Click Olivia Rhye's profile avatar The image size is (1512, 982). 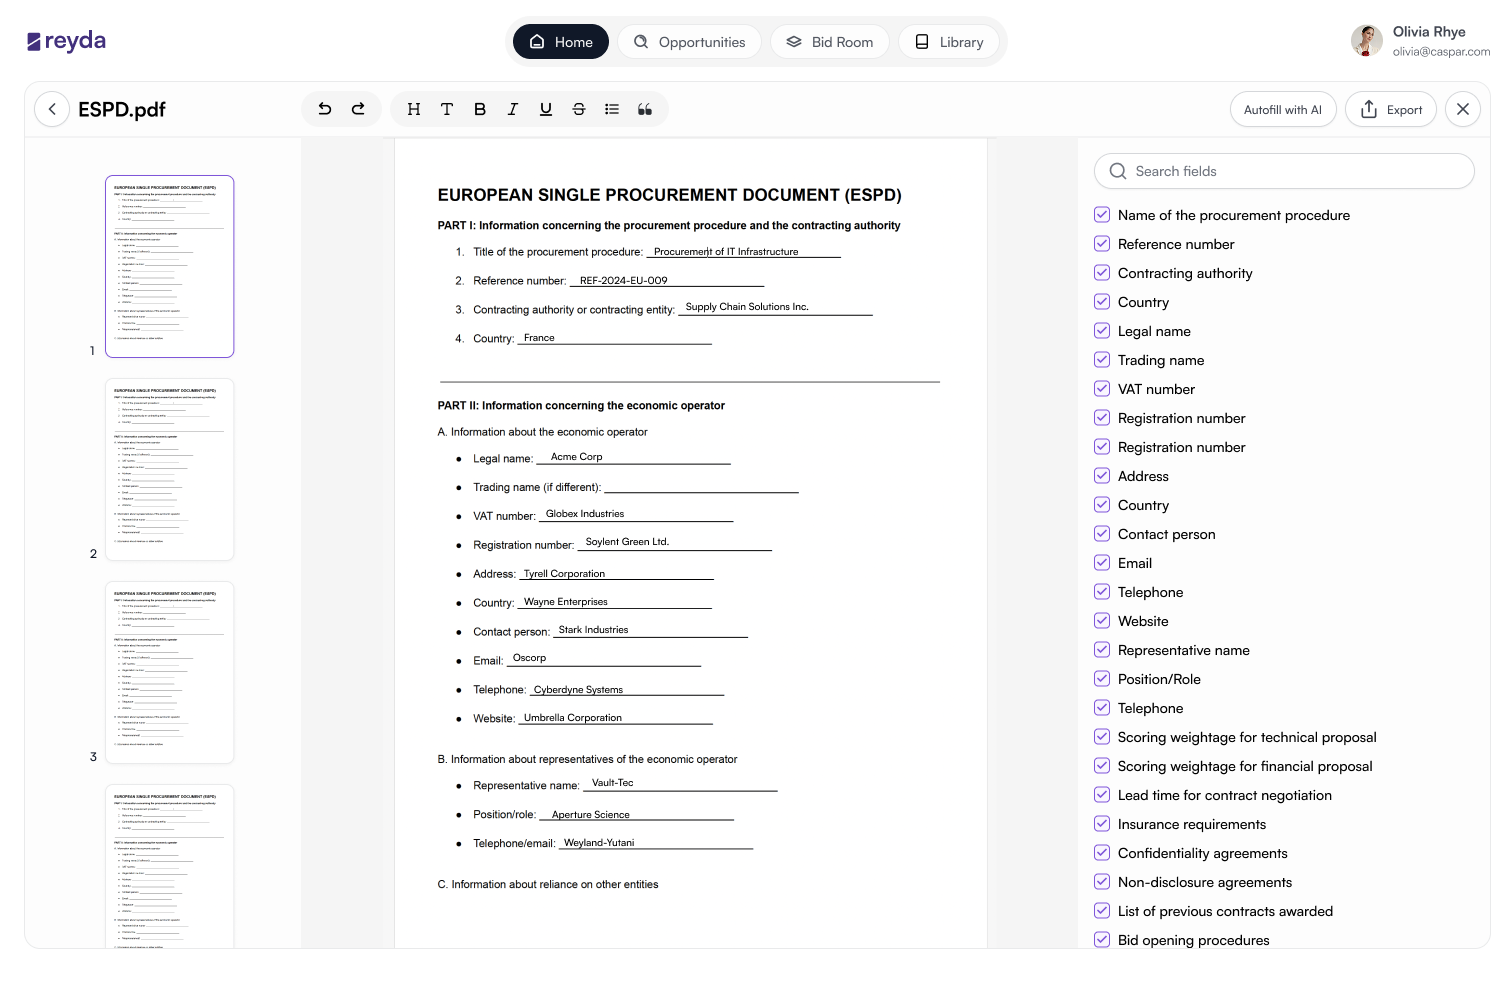(1367, 41)
